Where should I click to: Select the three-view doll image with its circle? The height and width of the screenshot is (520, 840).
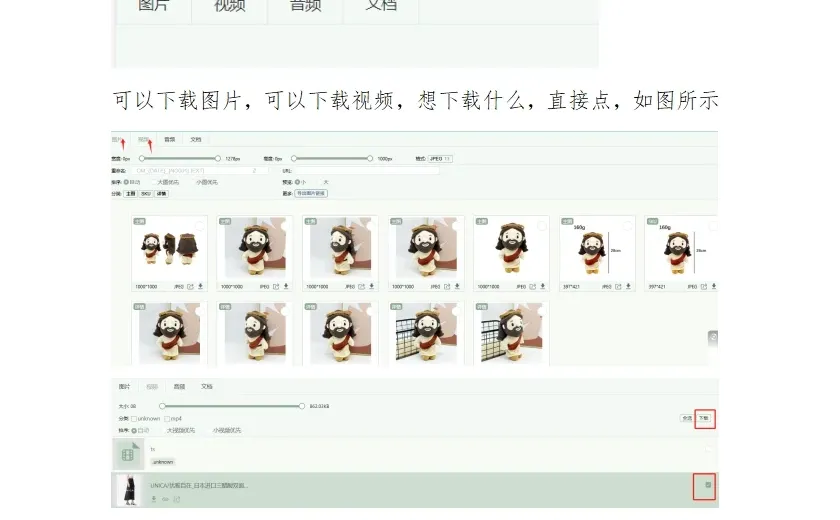[x=199, y=226]
